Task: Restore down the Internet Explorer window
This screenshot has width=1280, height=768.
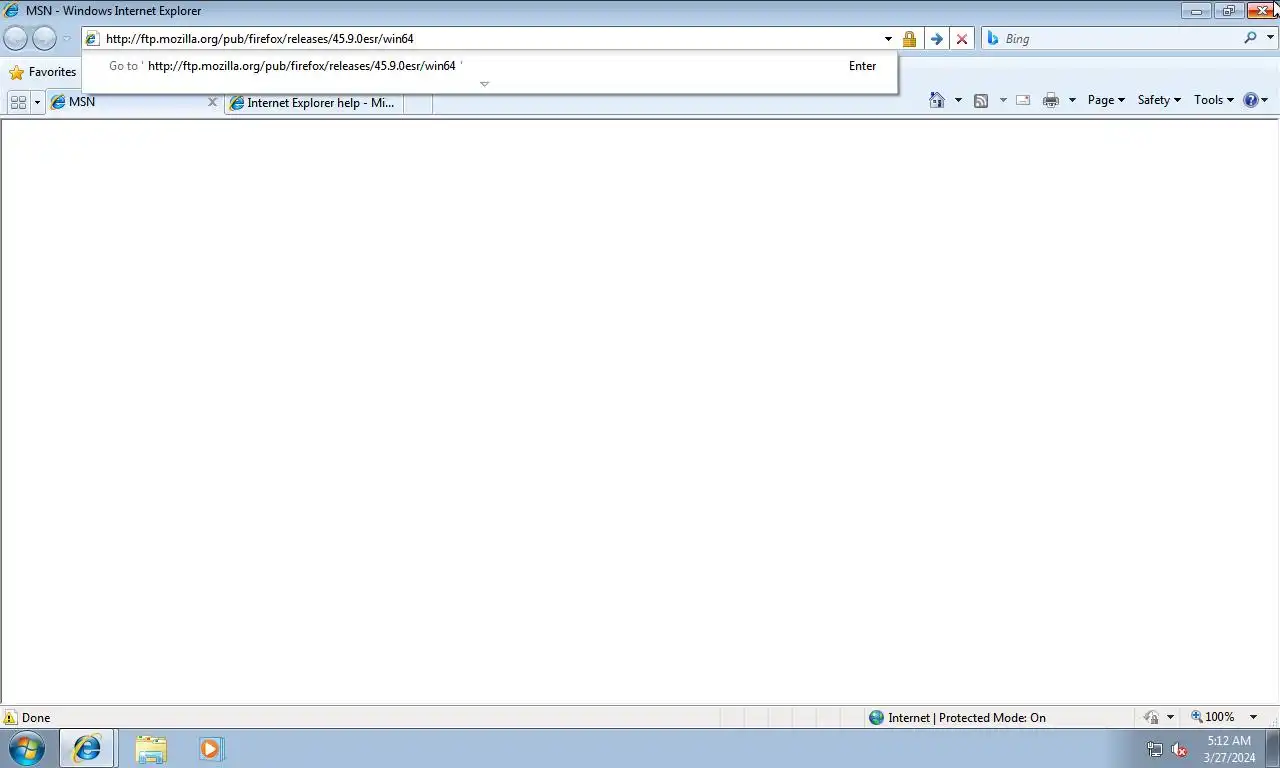Action: tap(1229, 11)
